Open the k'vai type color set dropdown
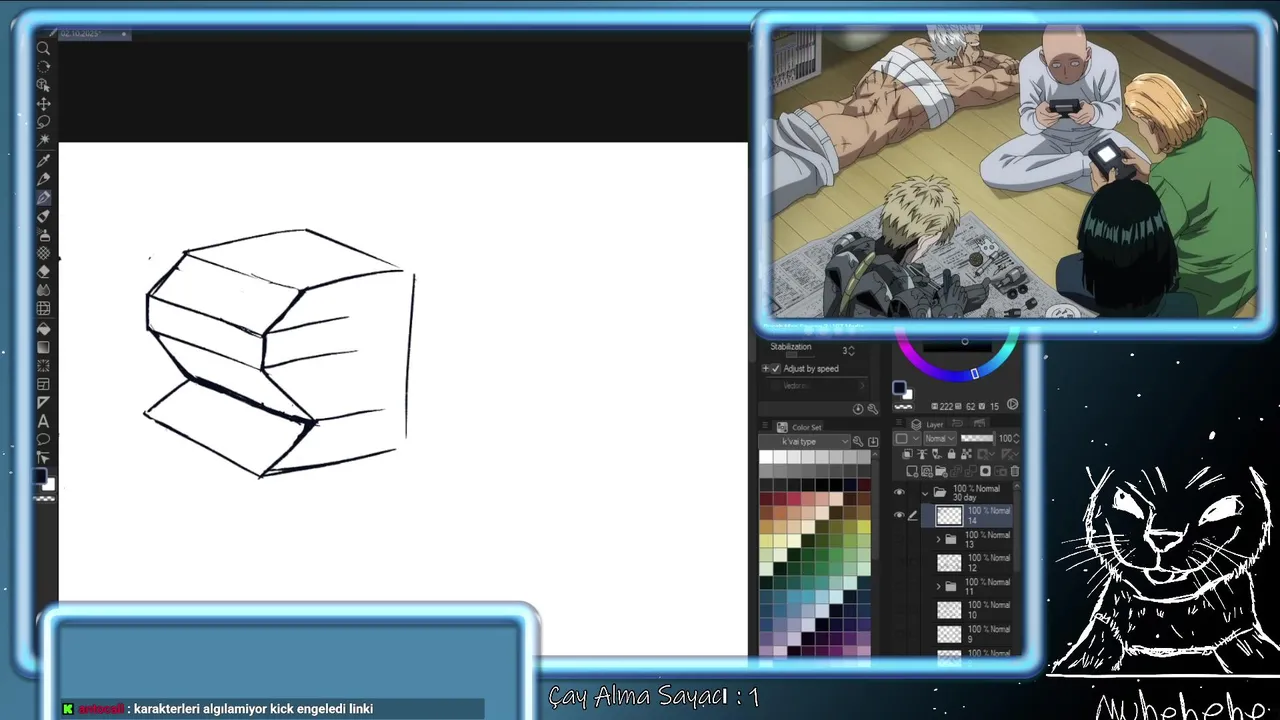 (804, 441)
